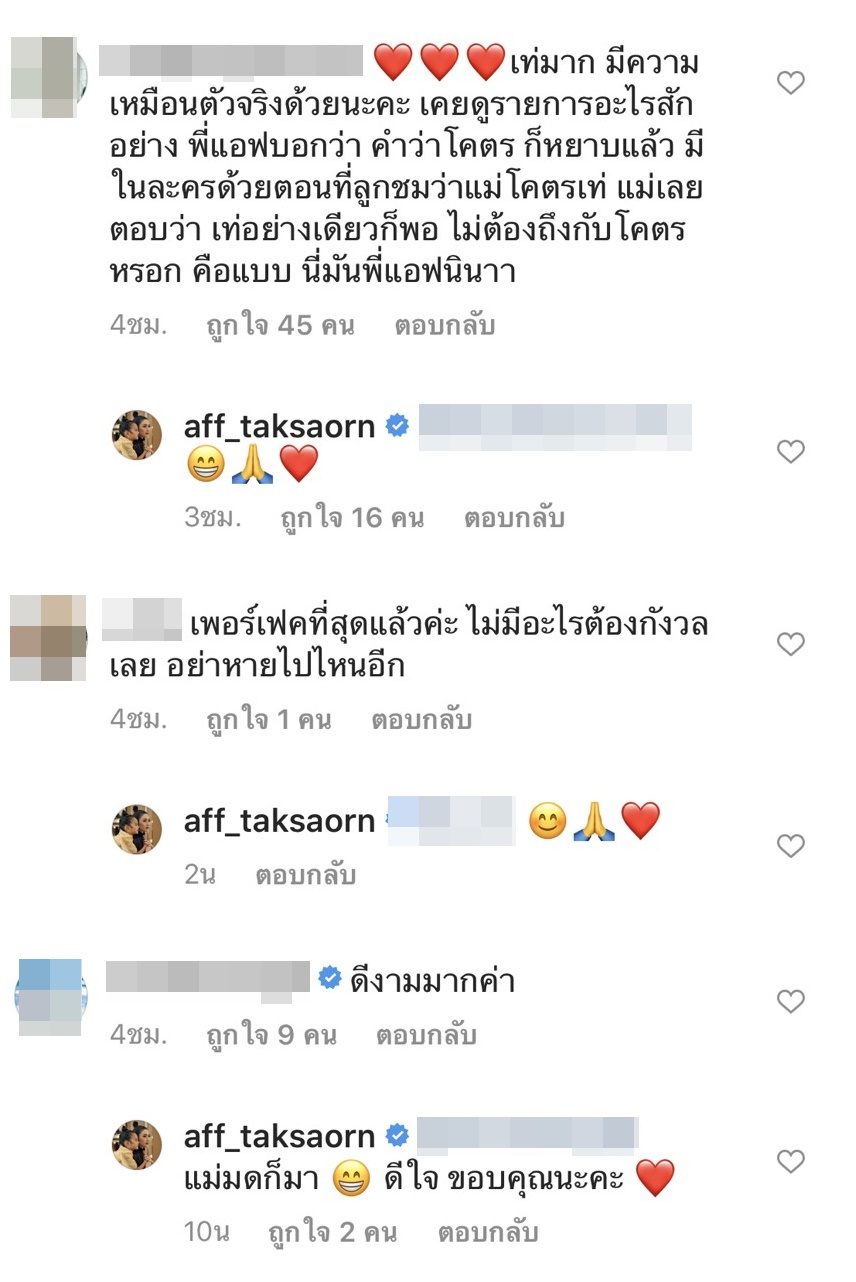
Task: Open the verified commenter's blue avatar
Action: pyautogui.click(x=50, y=997)
